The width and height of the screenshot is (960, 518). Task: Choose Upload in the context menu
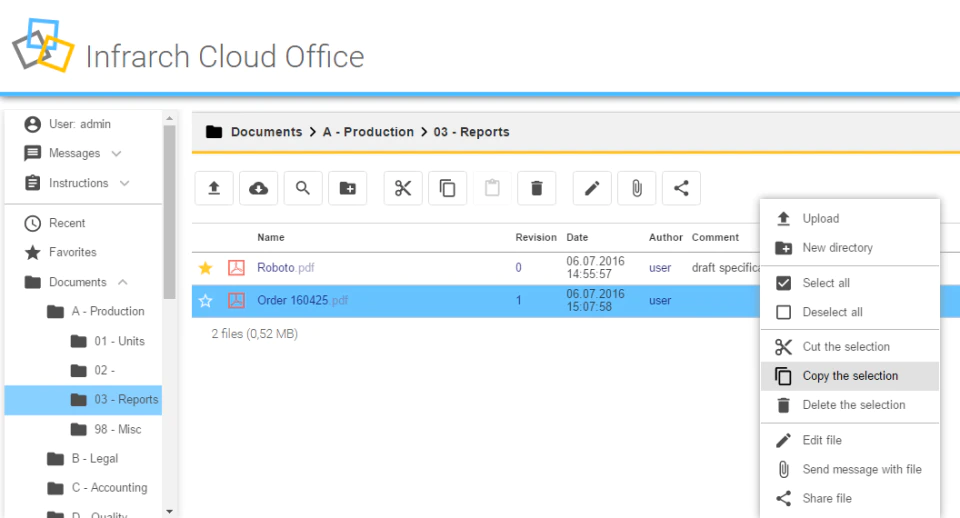click(x=850, y=219)
